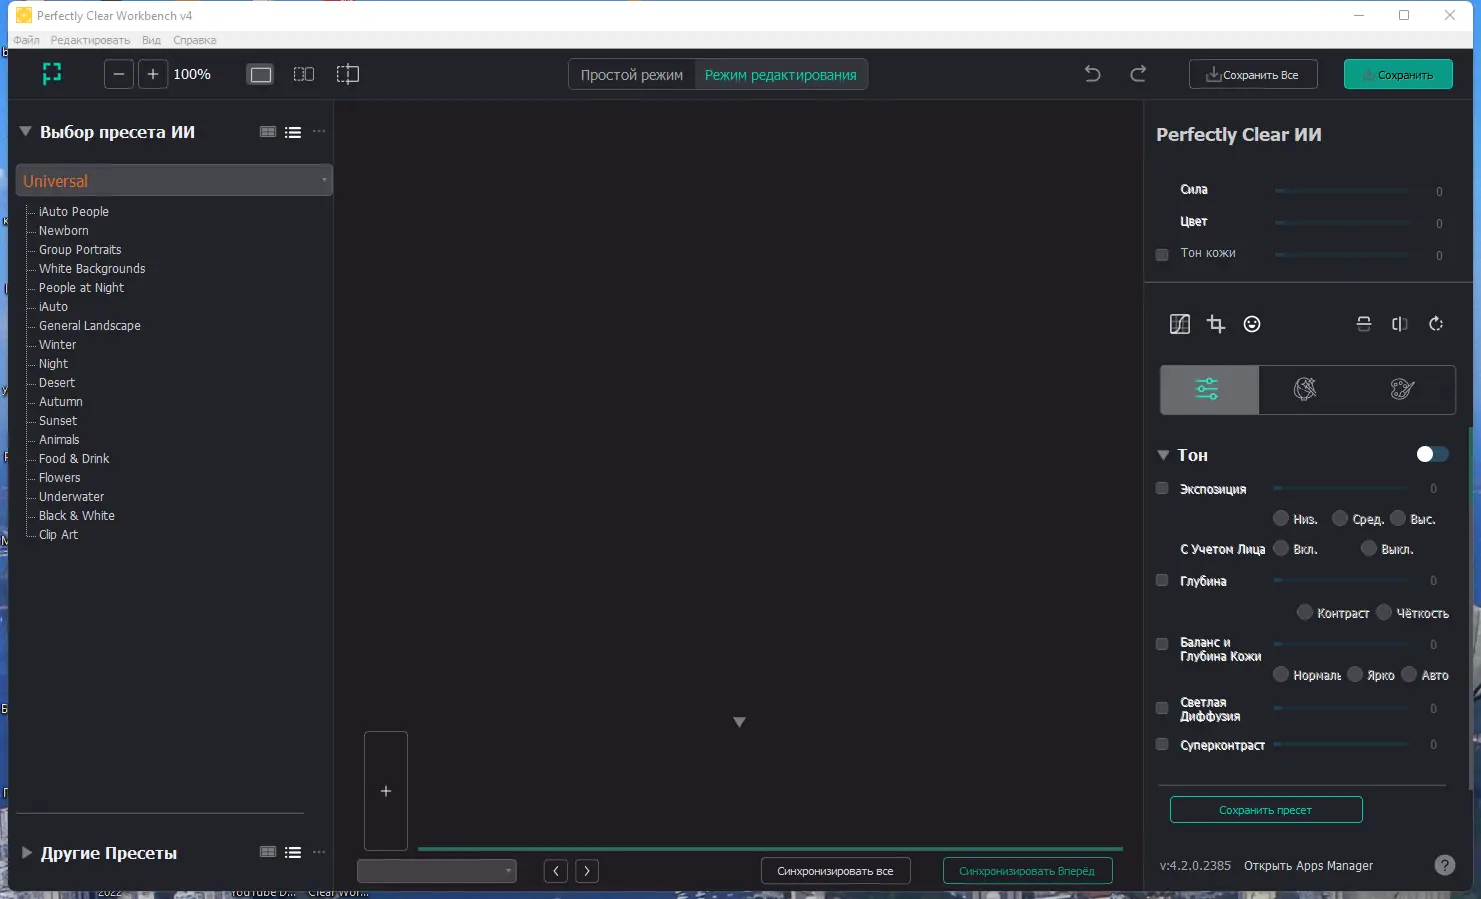Image resolution: width=1481 pixels, height=899 pixels.
Task: Open the Открыть Apps Manager link
Action: (x=1308, y=866)
